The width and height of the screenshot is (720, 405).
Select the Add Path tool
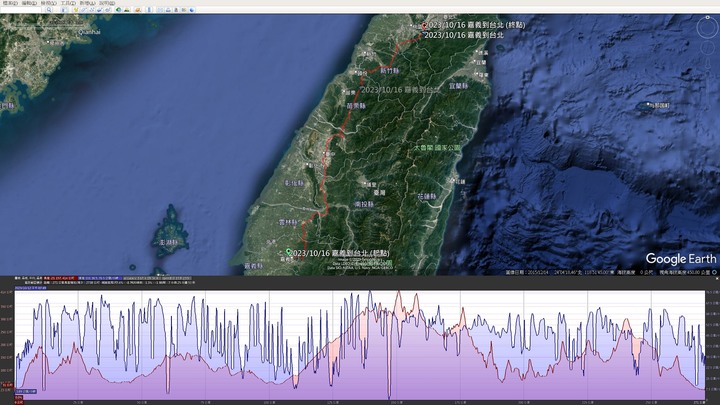pos(91,10)
